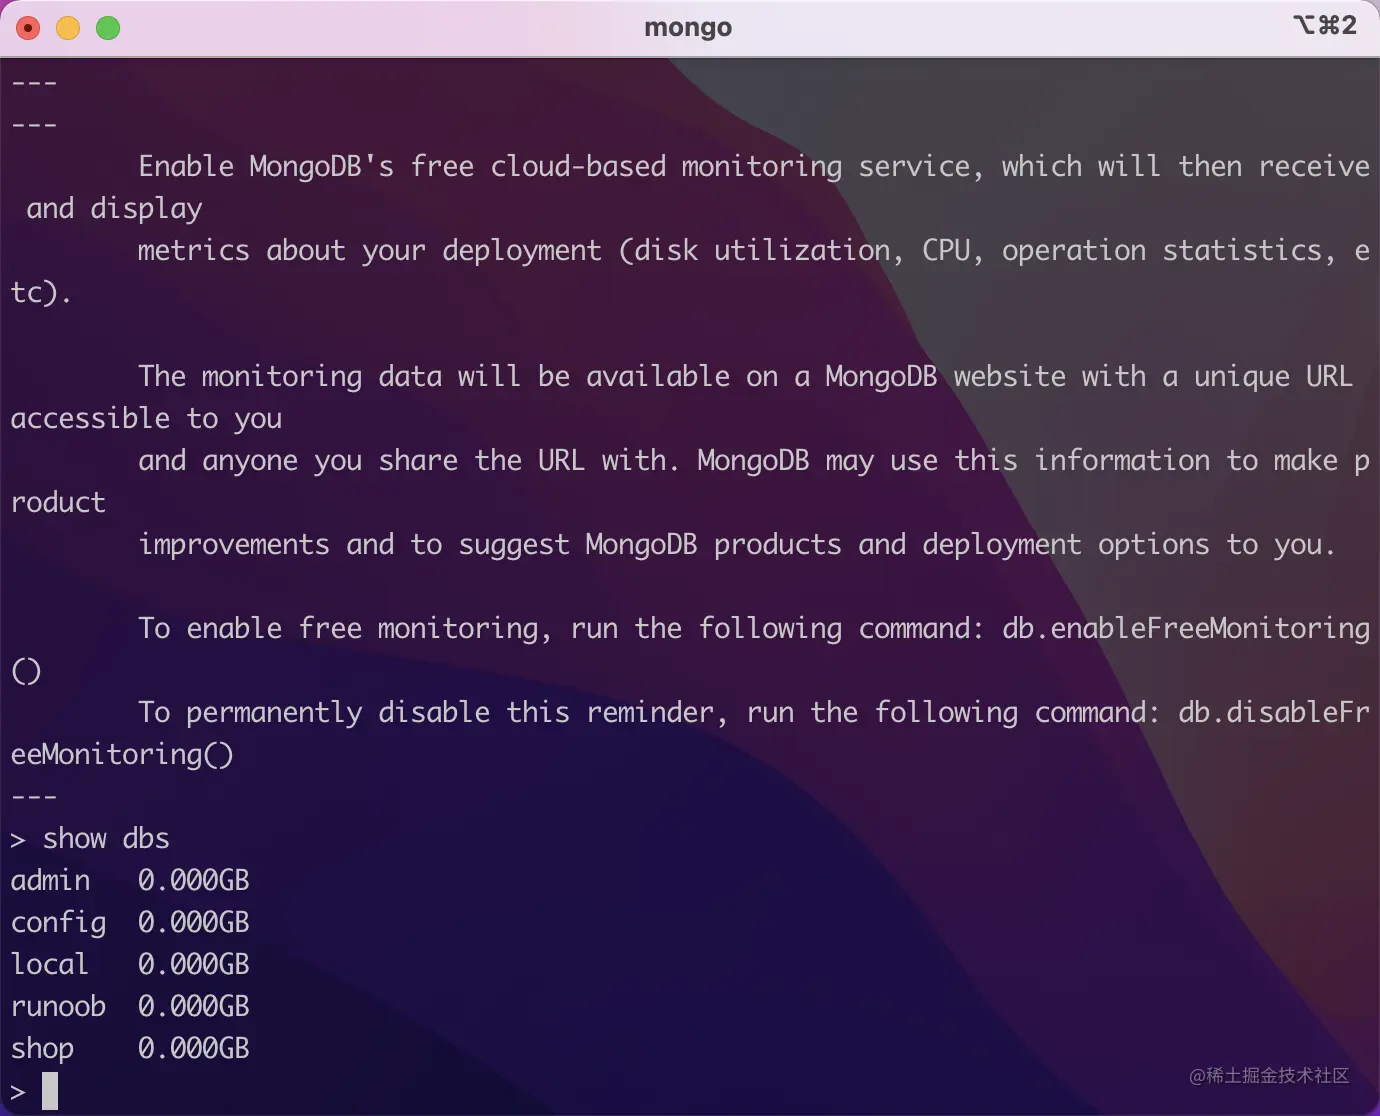1380x1116 pixels.
Task: Click the yellow minimize window button
Action: [x=68, y=28]
